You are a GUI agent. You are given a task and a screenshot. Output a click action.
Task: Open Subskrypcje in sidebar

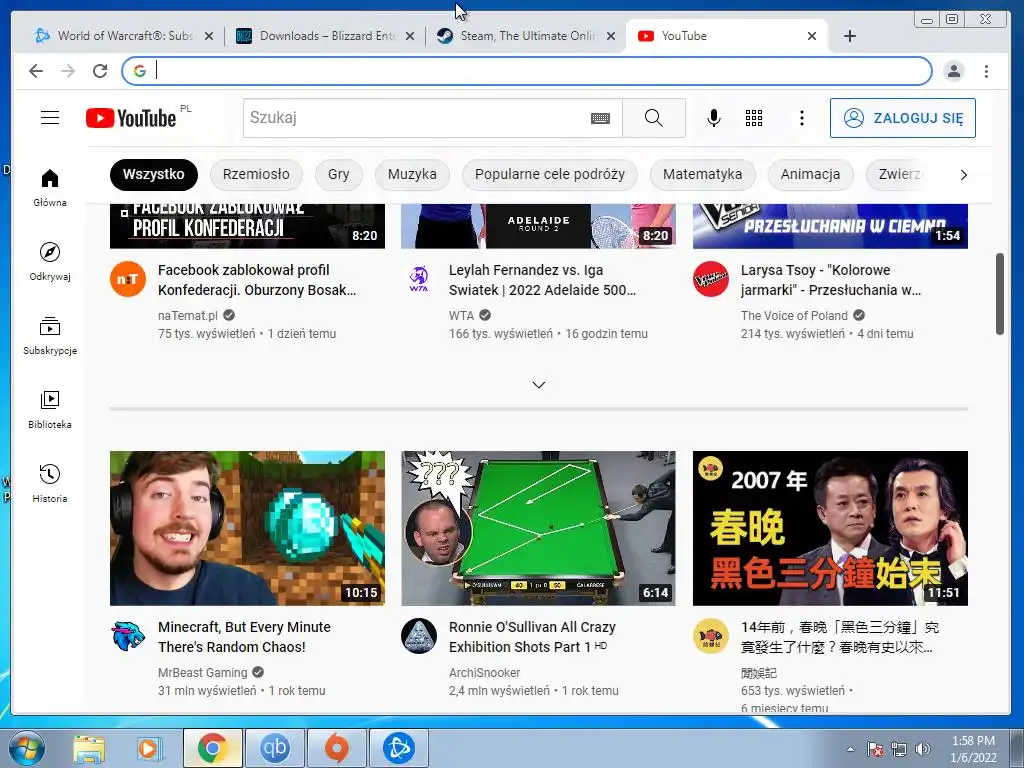click(50, 336)
